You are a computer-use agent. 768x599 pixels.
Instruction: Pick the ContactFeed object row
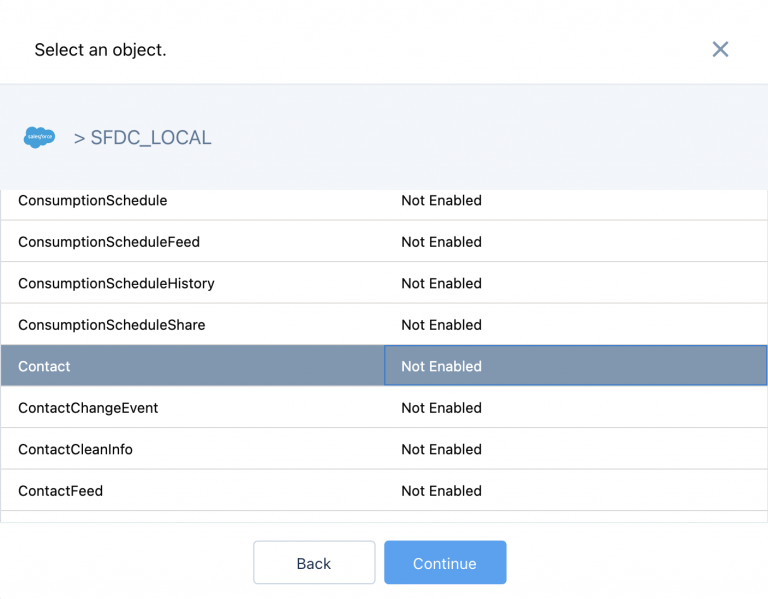61,491
